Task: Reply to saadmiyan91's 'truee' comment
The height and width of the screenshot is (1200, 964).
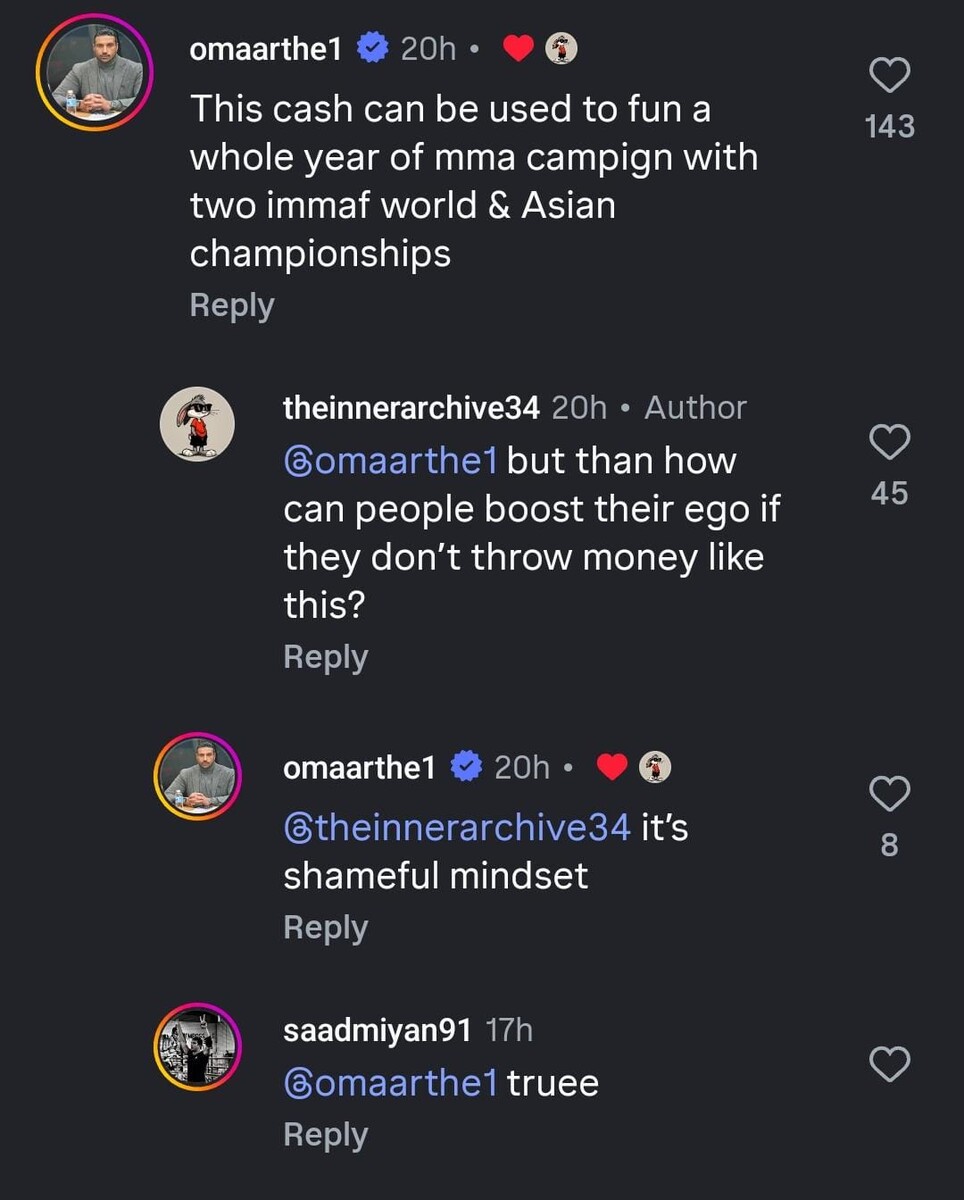Action: click(325, 1135)
